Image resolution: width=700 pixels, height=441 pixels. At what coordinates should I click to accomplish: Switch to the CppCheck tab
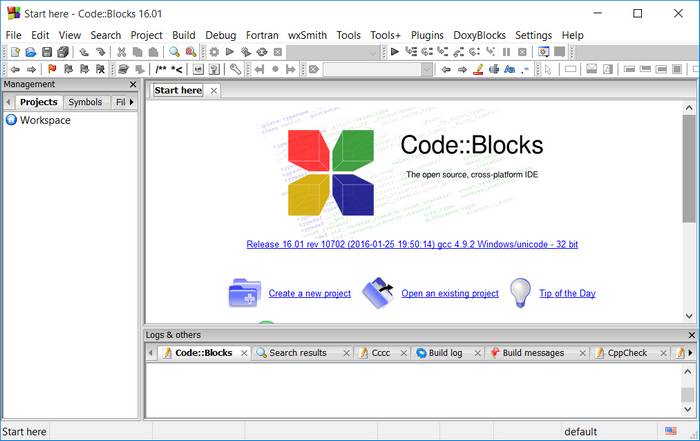[627, 353]
